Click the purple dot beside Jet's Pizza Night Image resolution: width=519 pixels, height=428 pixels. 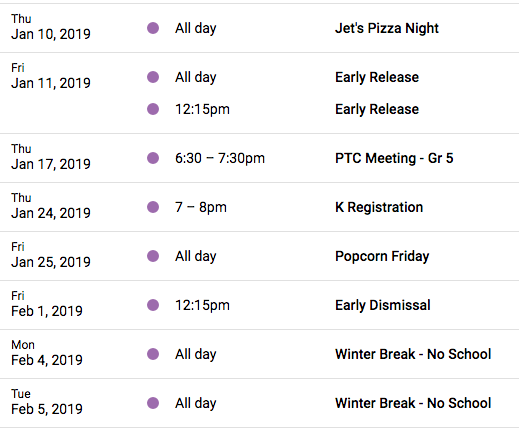[x=153, y=28]
